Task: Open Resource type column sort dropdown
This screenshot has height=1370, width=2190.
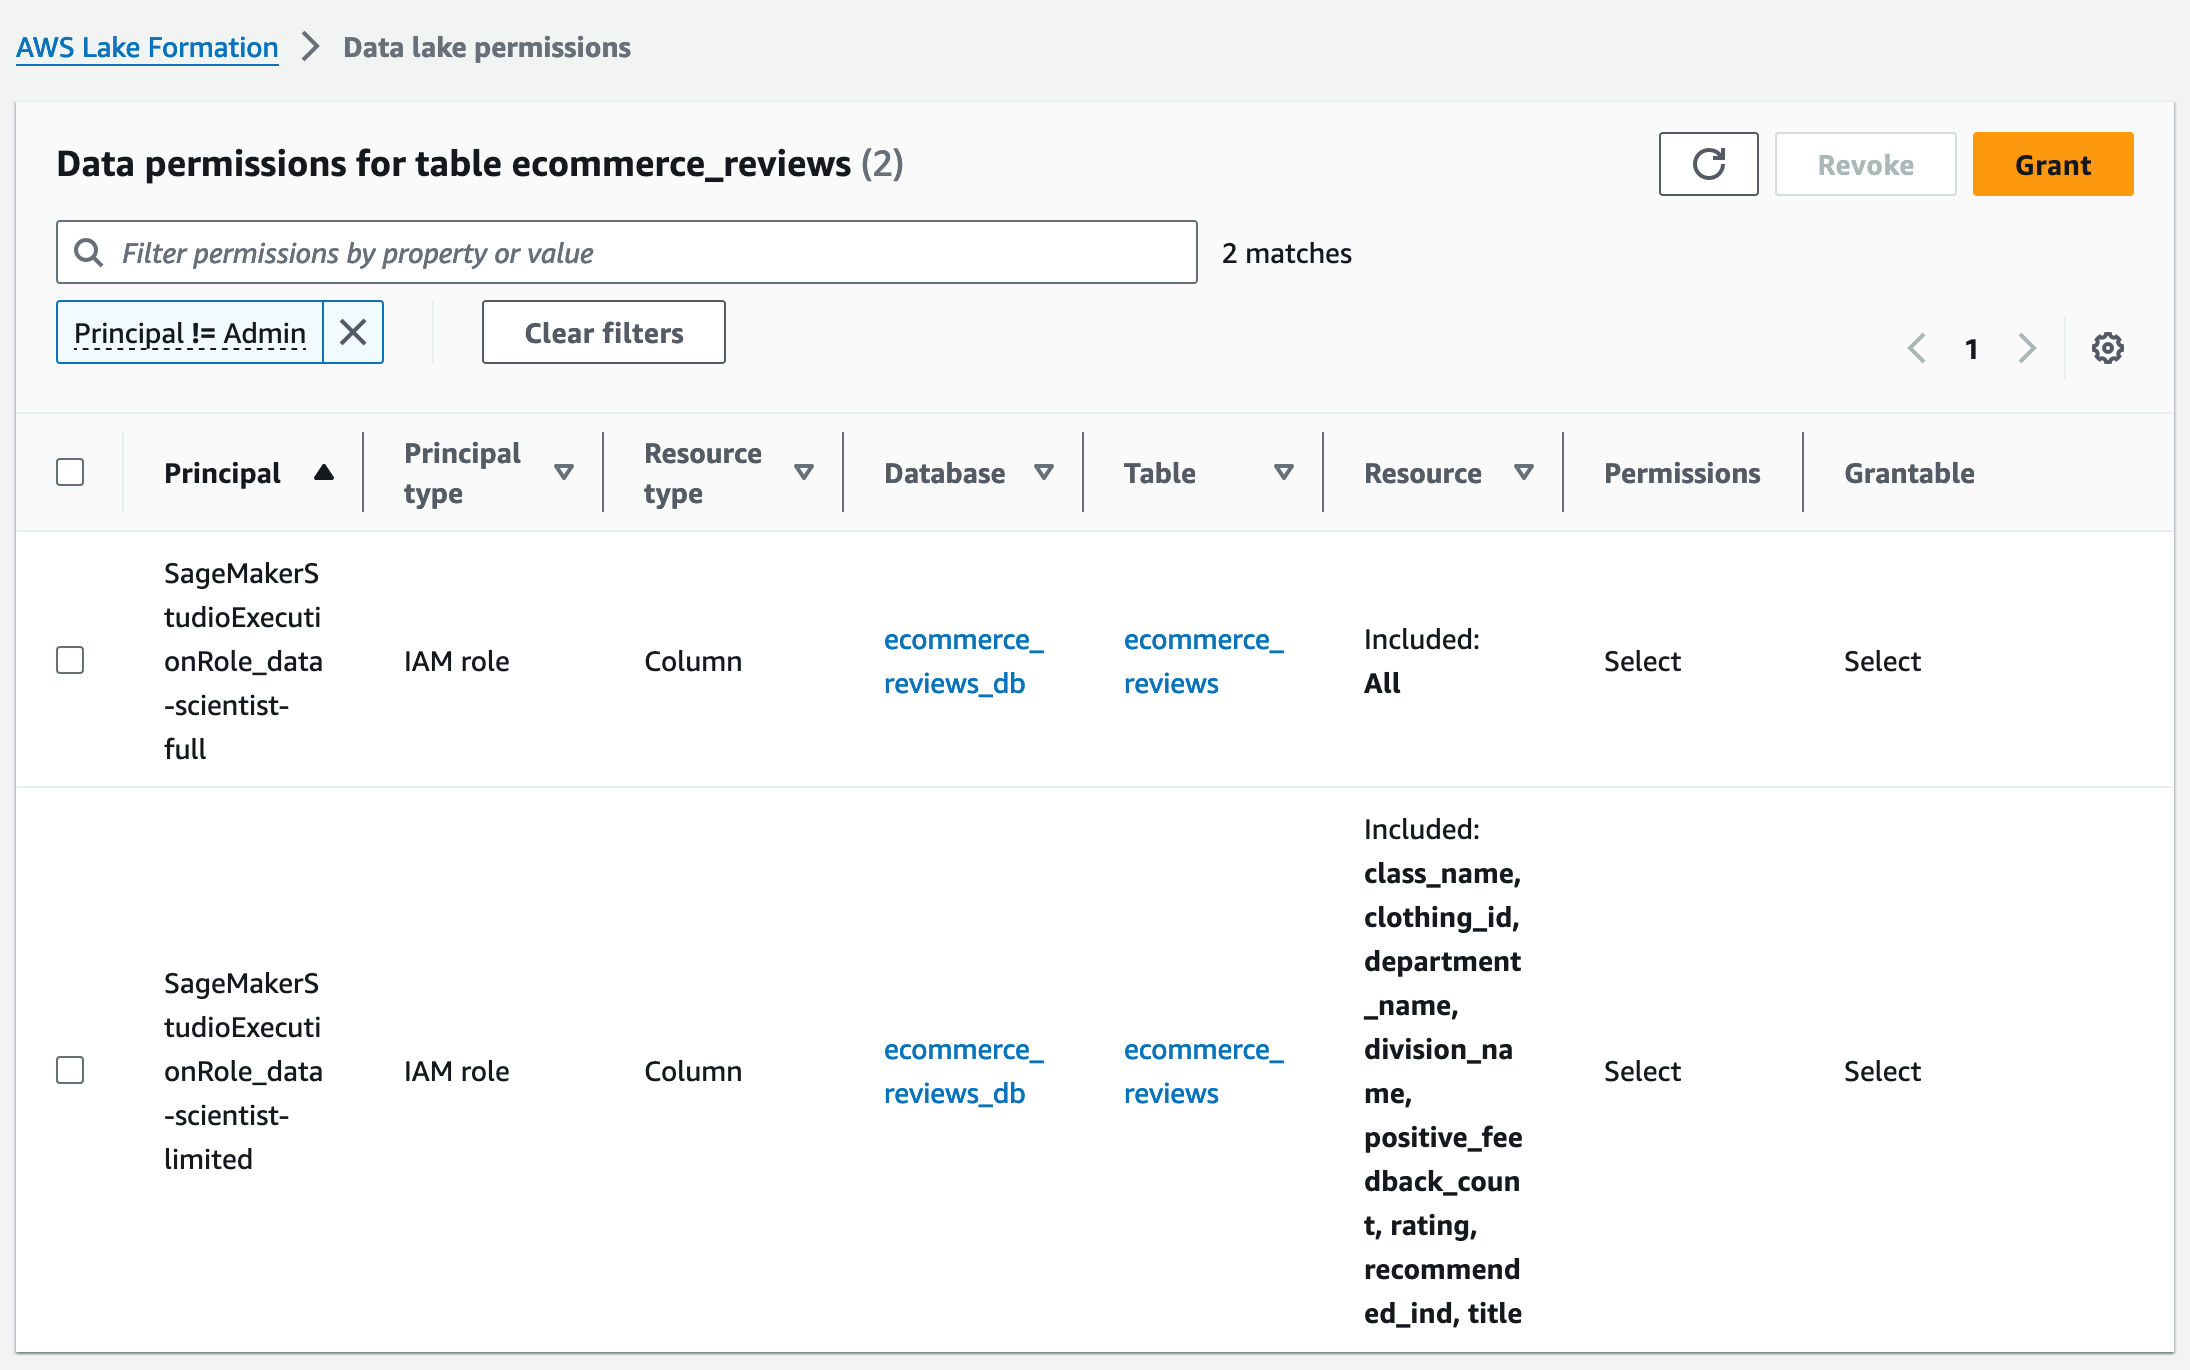Action: click(x=804, y=472)
